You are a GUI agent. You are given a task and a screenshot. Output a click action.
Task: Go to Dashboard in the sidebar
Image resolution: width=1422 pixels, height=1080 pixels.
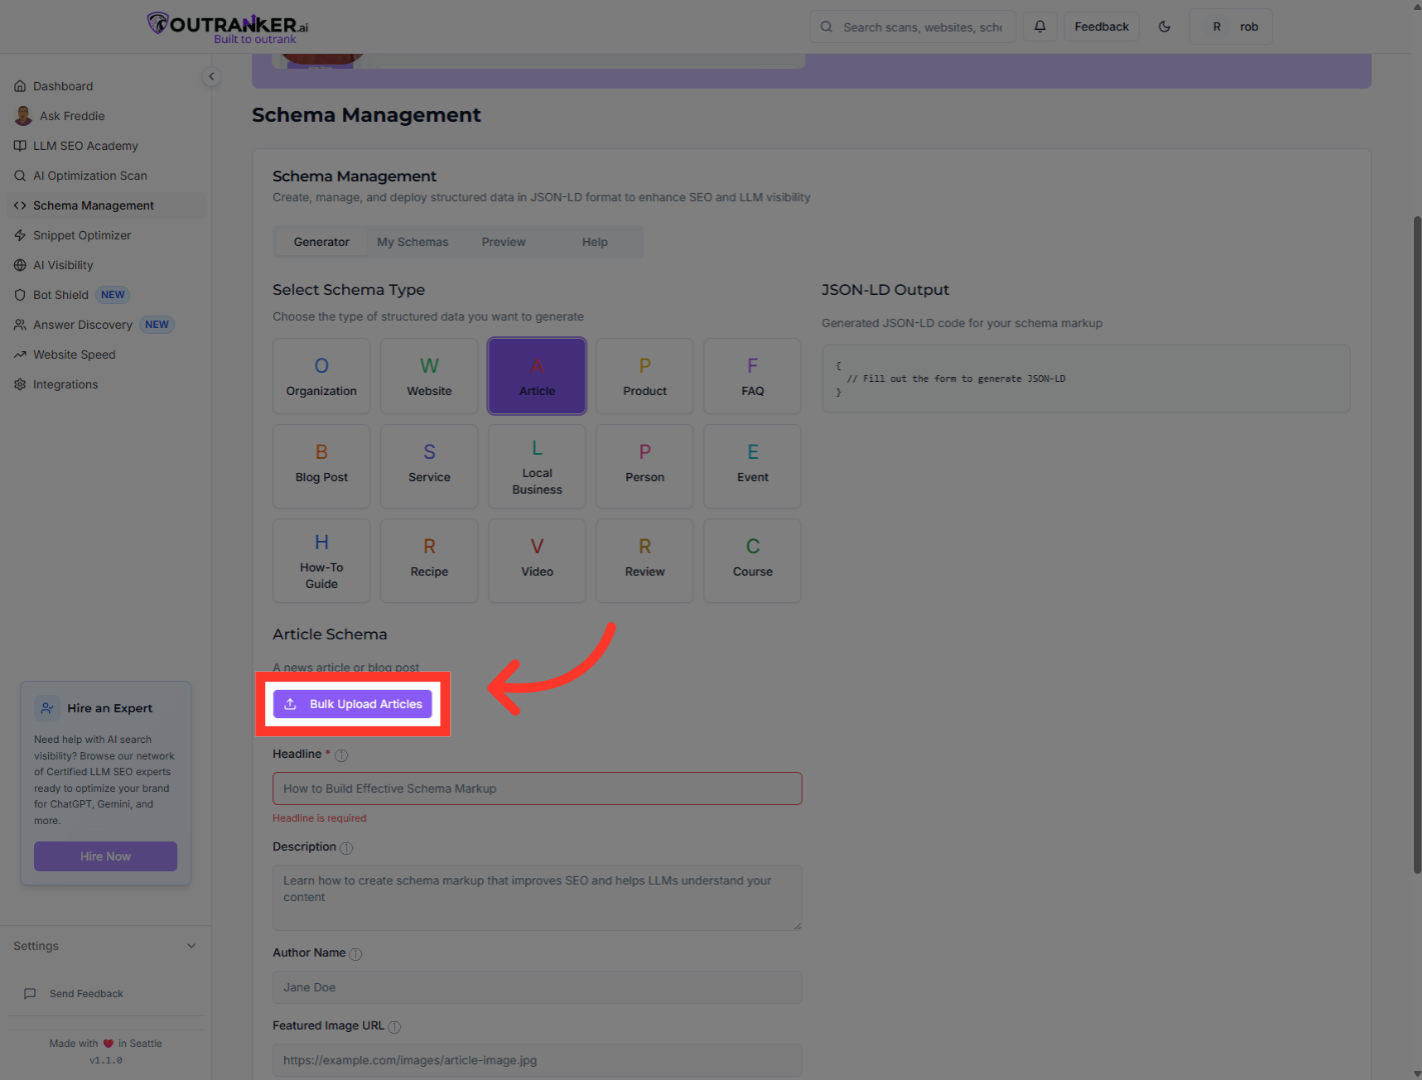click(105, 86)
